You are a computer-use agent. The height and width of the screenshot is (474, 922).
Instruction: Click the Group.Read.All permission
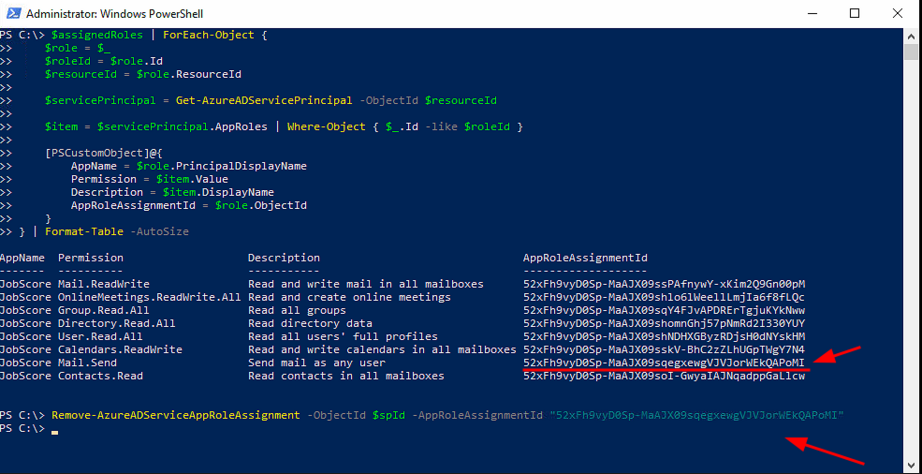(103, 310)
